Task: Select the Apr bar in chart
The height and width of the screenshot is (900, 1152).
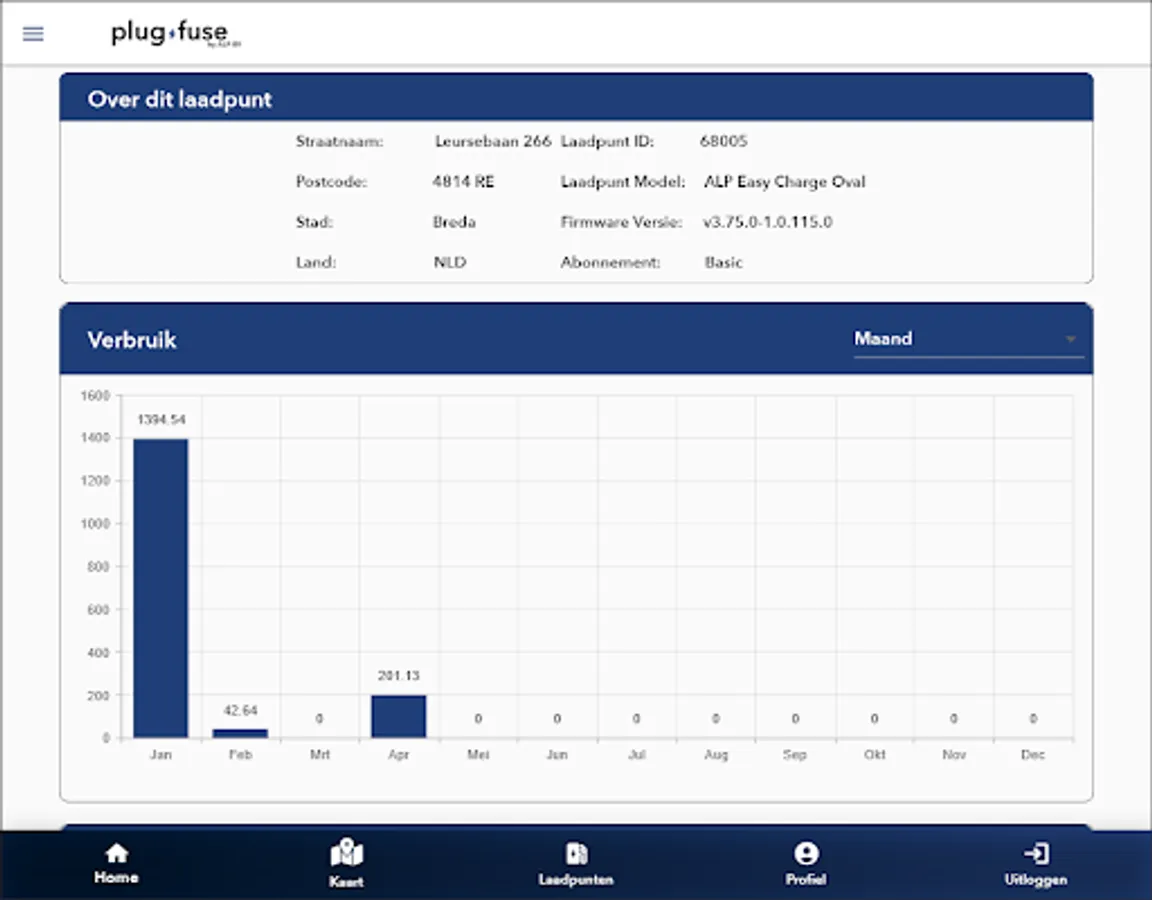Action: [x=398, y=716]
